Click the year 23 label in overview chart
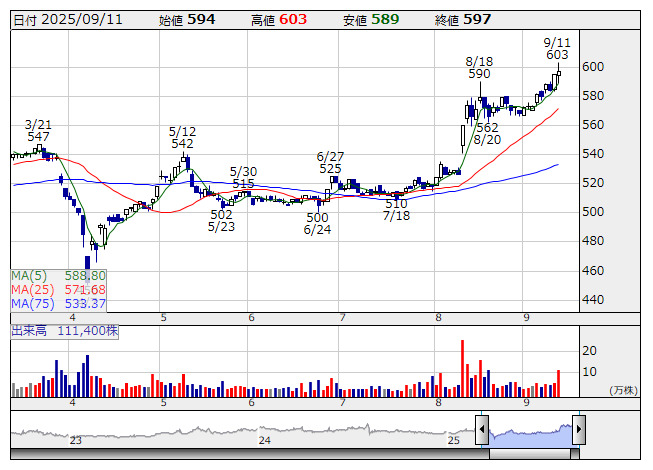Image resolution: width=653 pixels, height=470 pixels. tap(76, 440)
